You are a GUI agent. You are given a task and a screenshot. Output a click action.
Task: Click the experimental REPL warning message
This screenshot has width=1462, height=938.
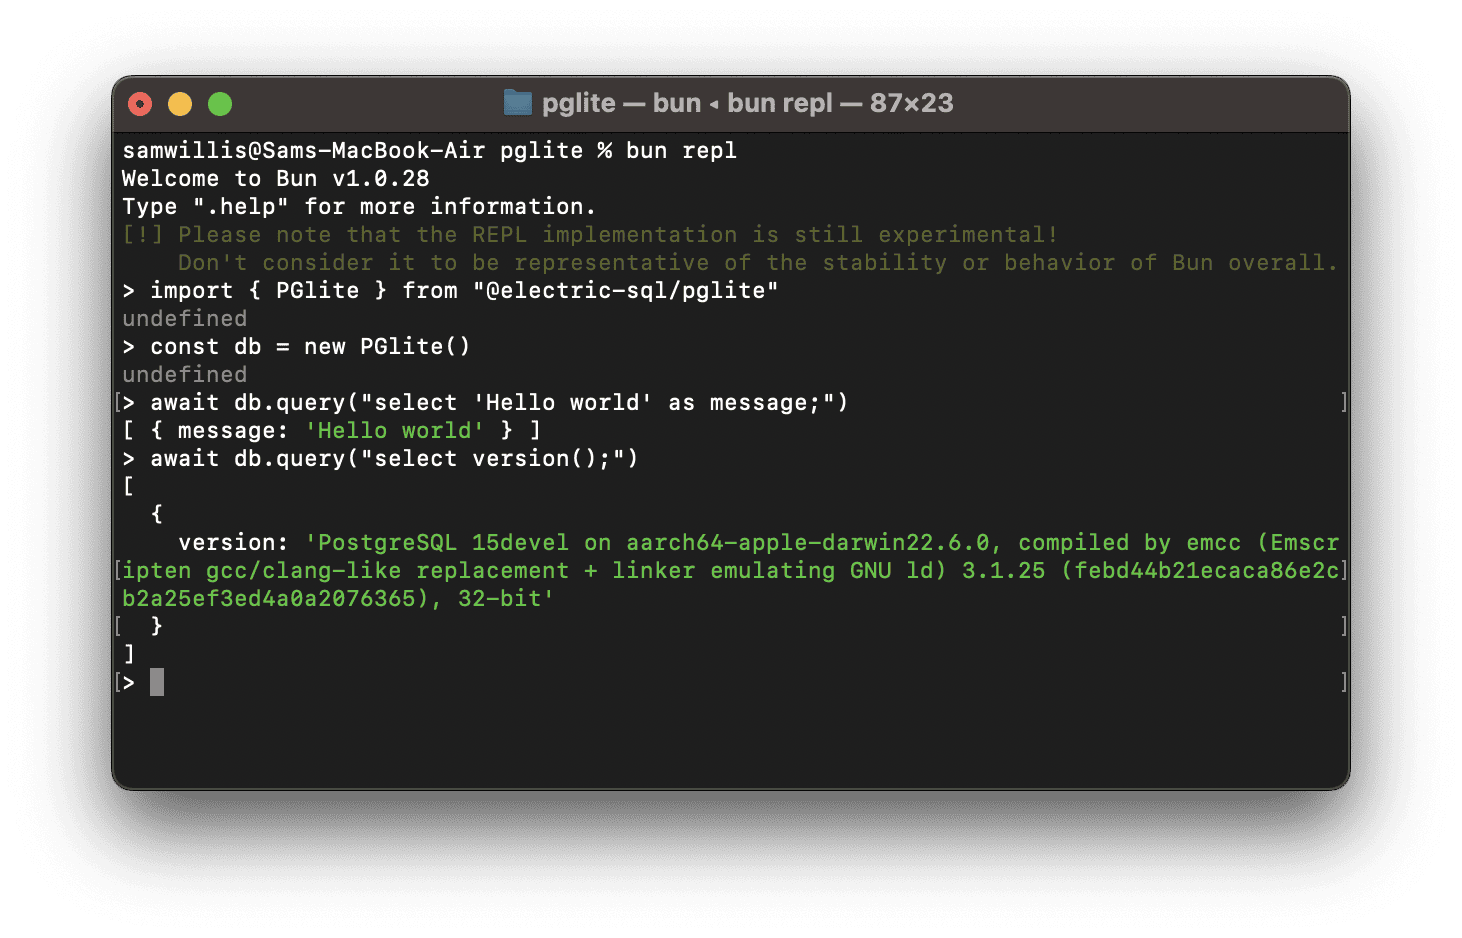590,234
